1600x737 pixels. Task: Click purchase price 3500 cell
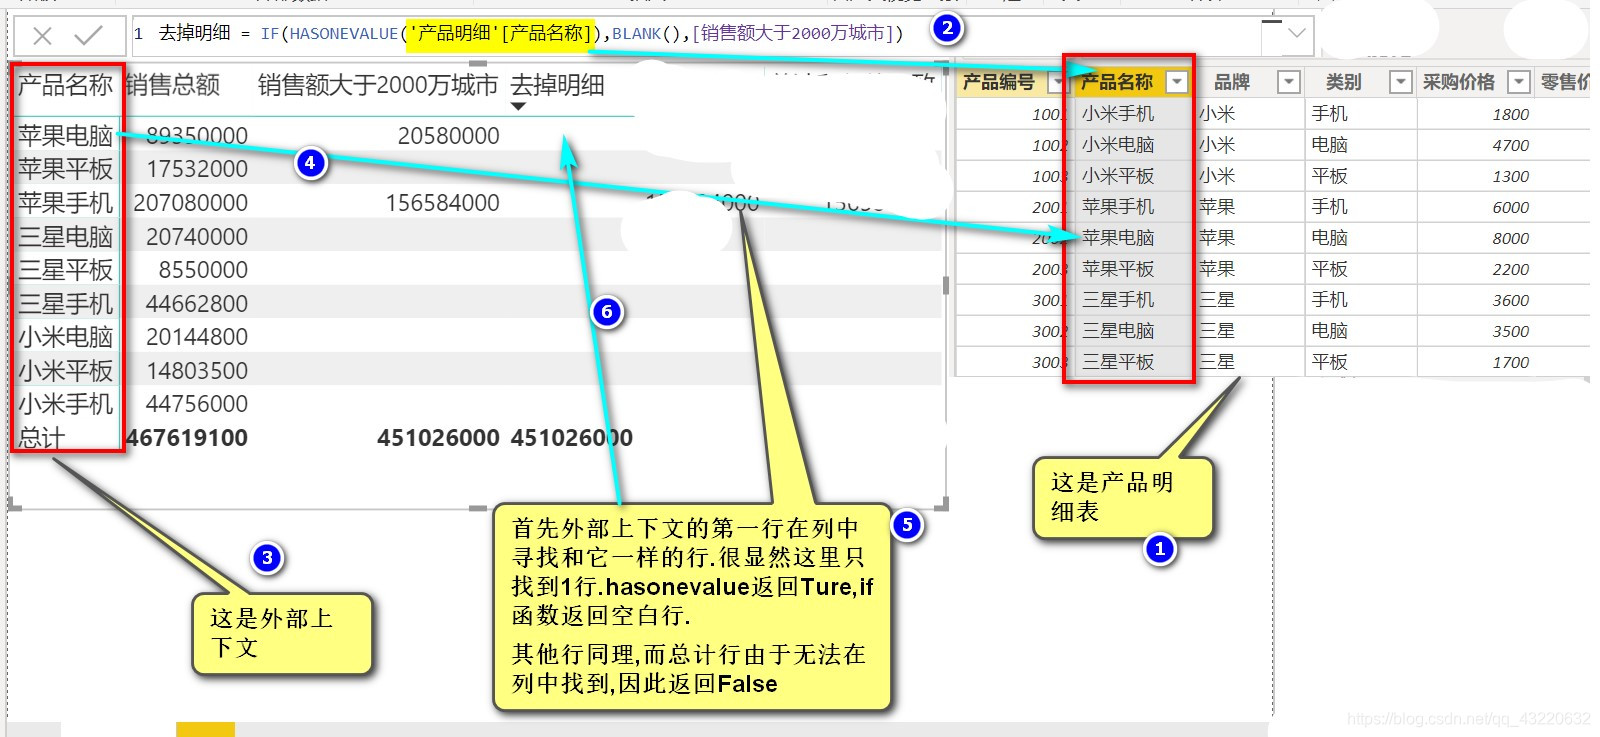tap(1510, 331)
